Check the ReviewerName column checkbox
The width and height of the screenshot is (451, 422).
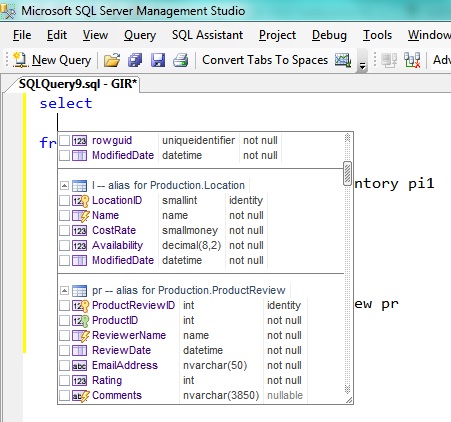click(x=65, y=335)
